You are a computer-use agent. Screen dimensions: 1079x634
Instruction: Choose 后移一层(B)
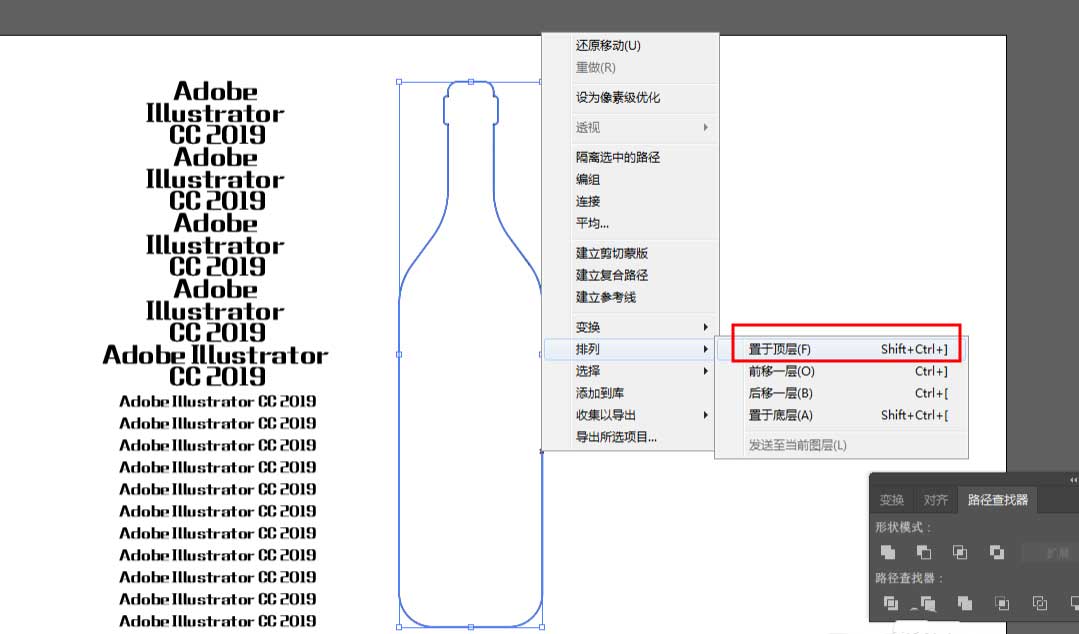tap(842, 393)
